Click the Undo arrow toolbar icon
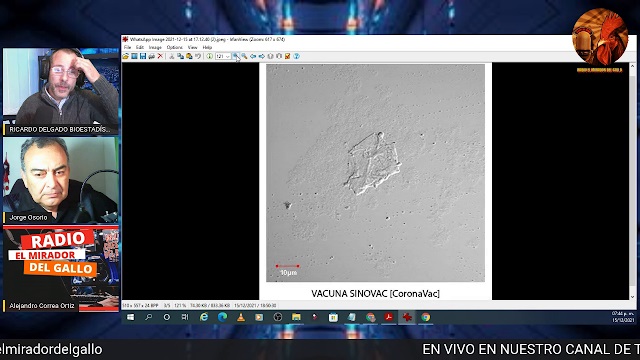640x360 pixels. (x=198, y=56)
